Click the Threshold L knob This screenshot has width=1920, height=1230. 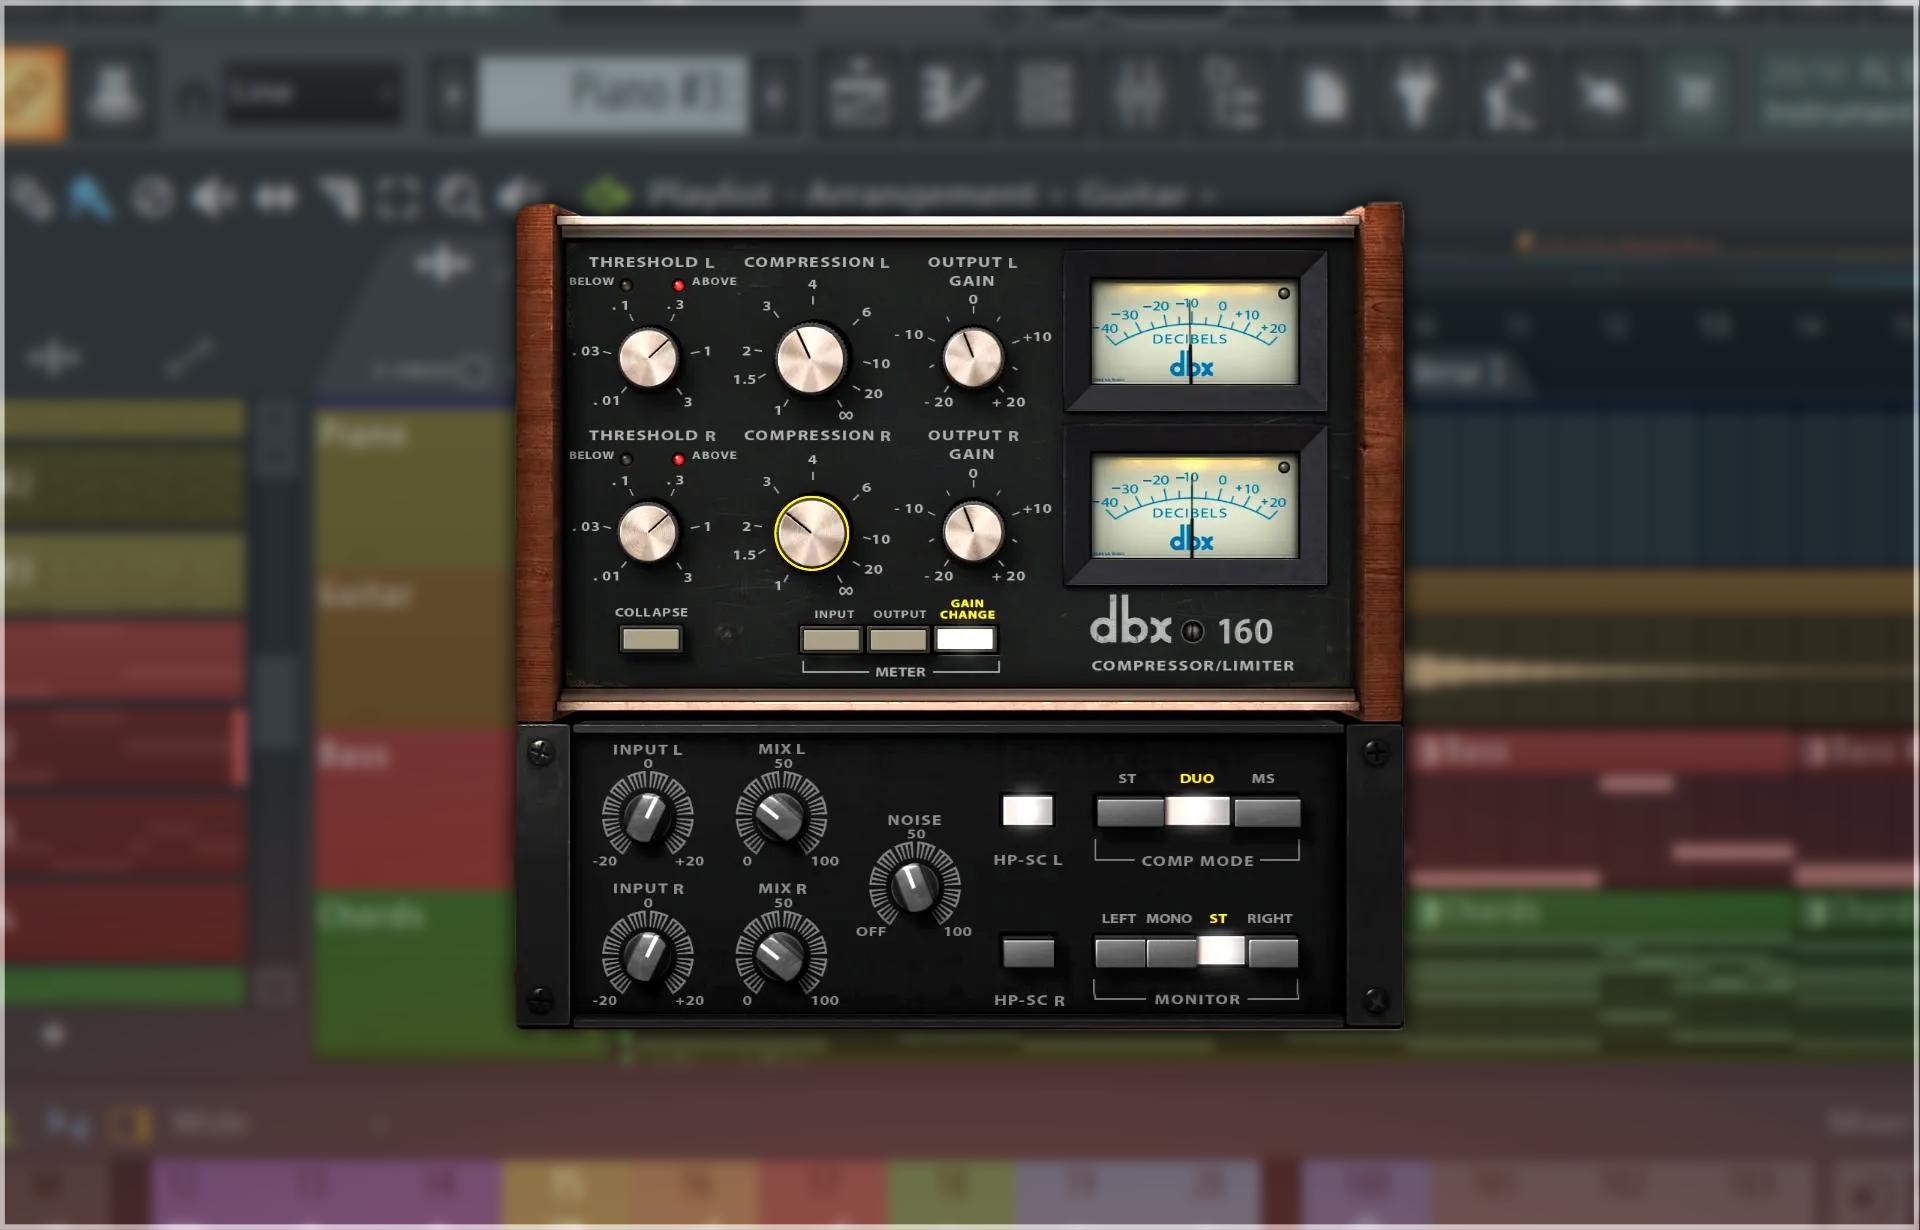pos(648,357)
